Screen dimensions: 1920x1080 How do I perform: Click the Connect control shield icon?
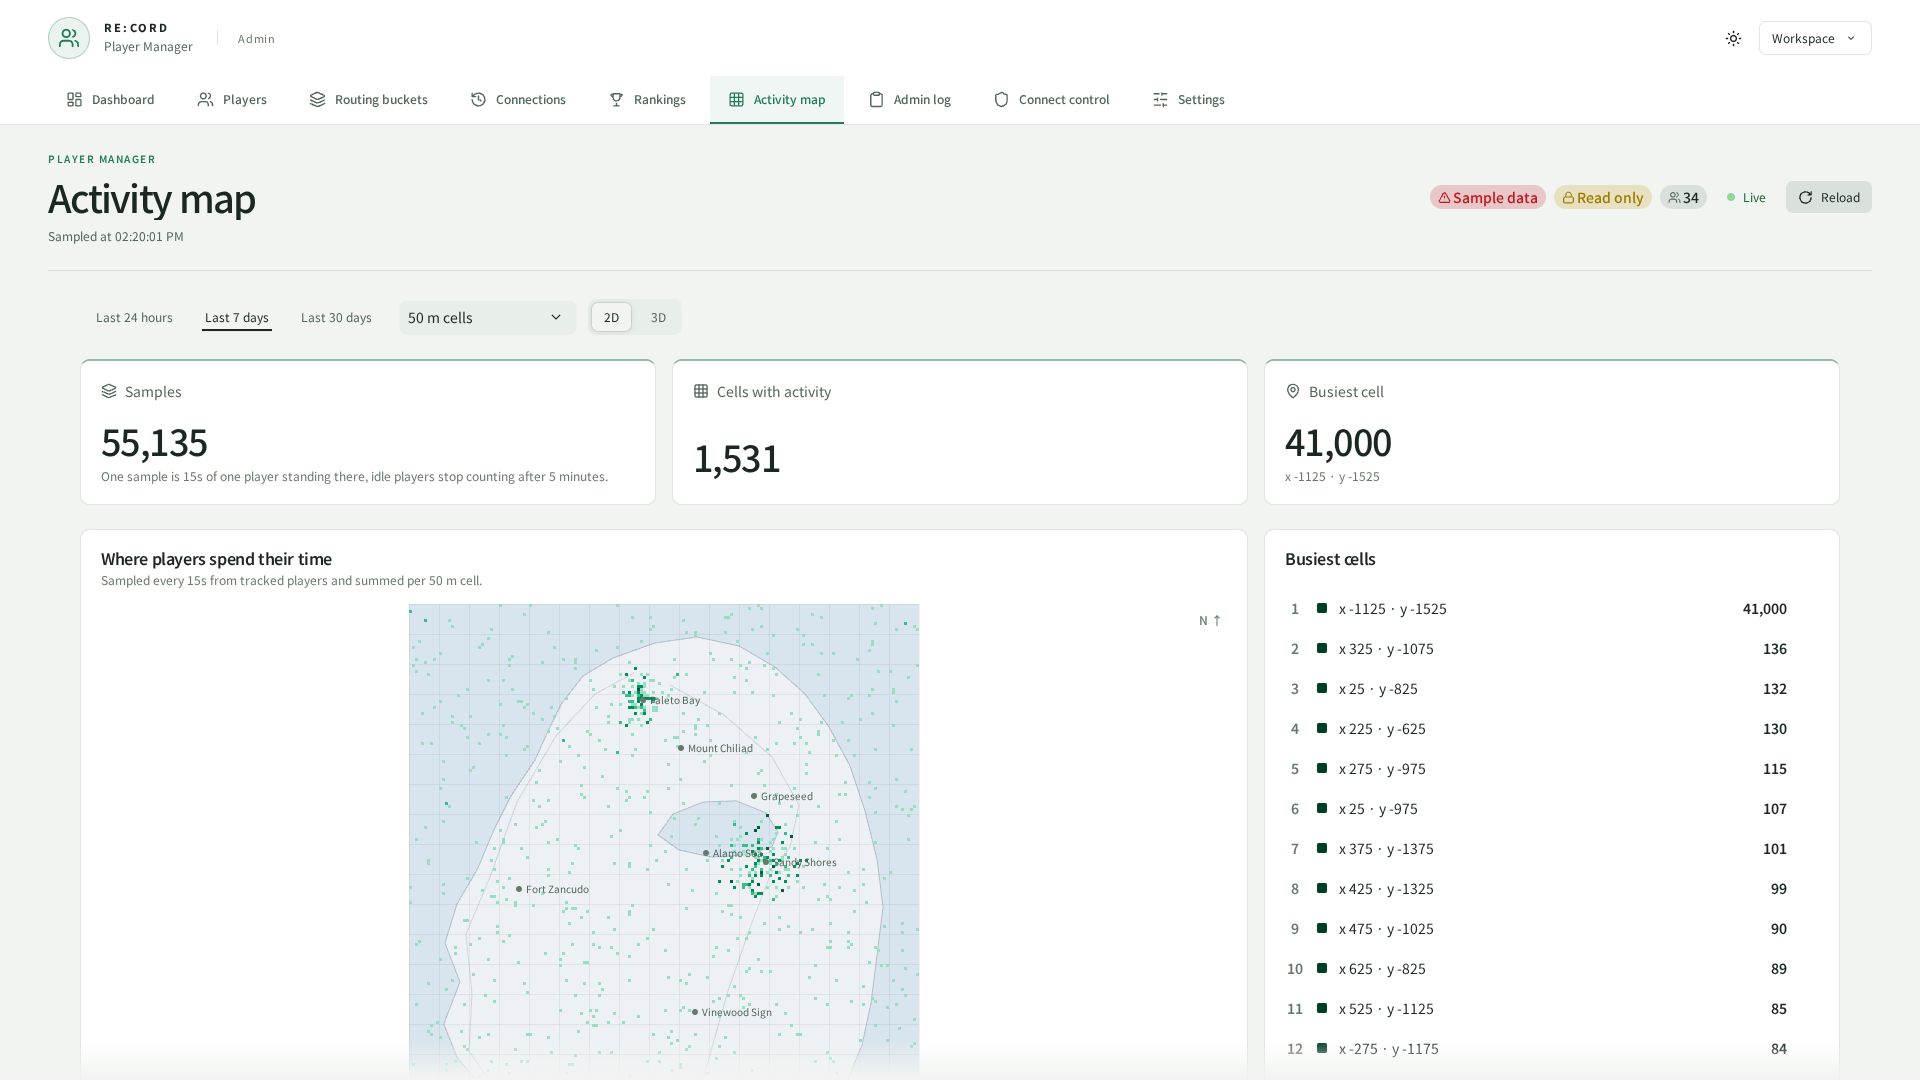point(1001,100)
